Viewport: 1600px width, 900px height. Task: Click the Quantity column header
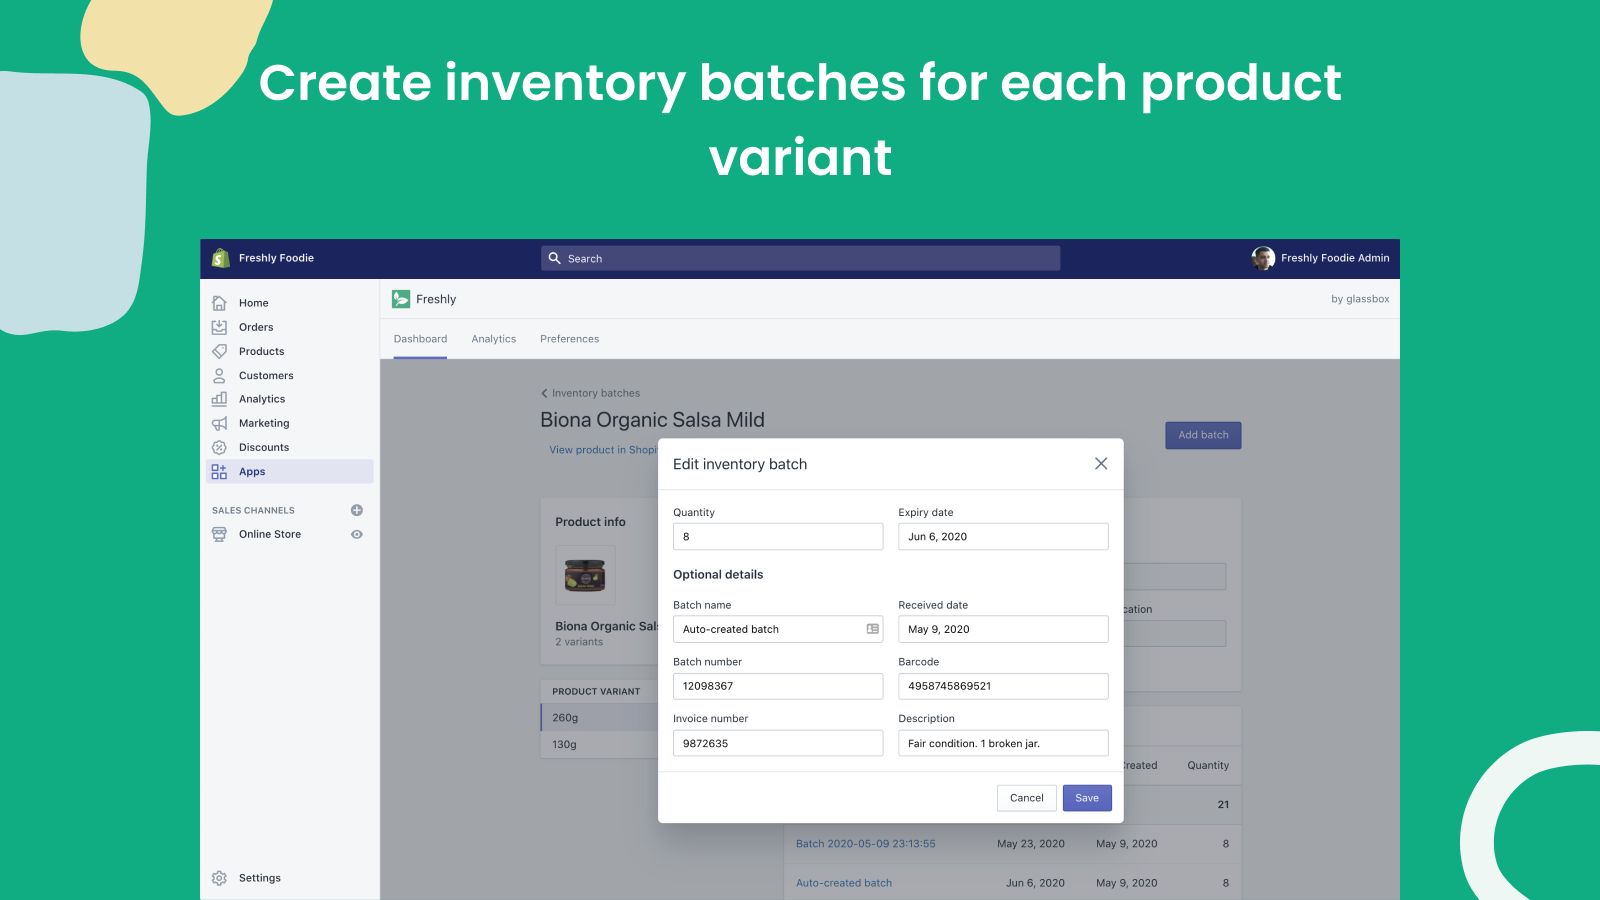(x=1208, y=766)
